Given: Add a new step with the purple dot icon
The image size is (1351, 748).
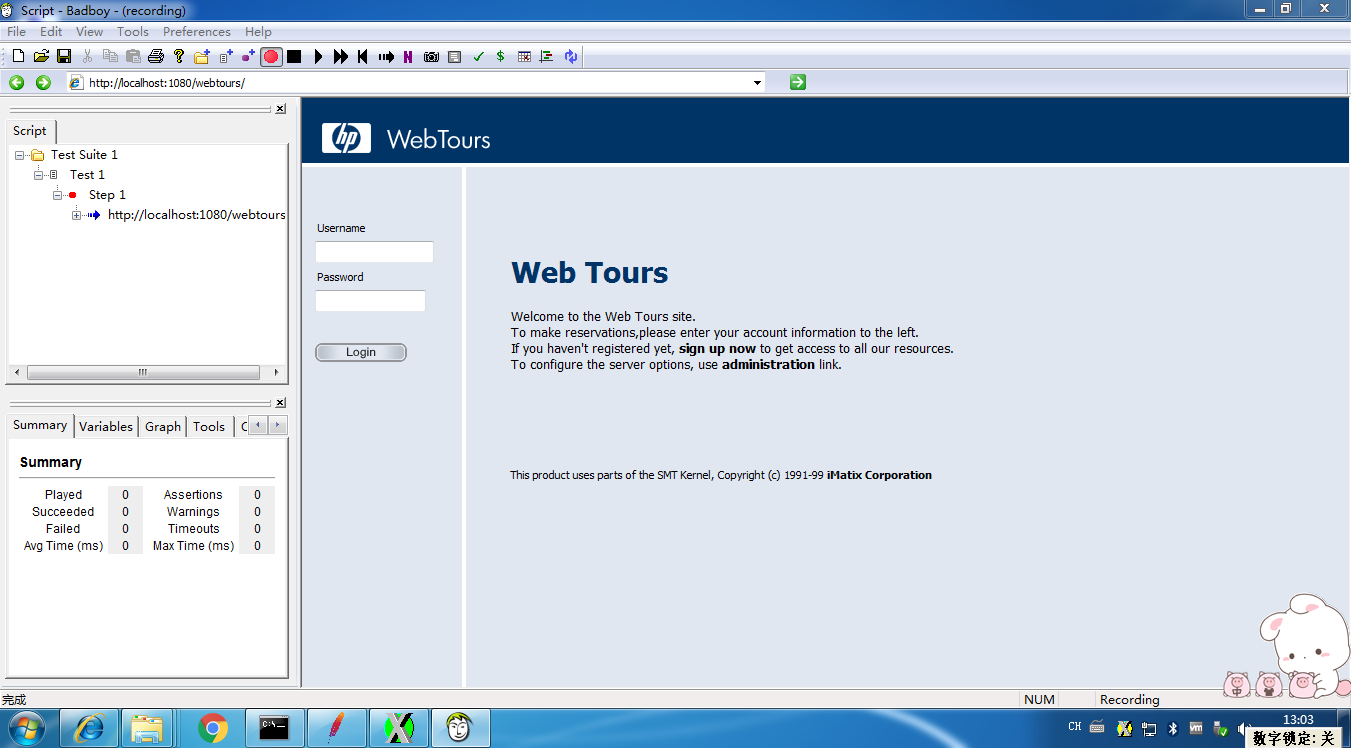Looking at the screenshot, I should tap(248, 57).
